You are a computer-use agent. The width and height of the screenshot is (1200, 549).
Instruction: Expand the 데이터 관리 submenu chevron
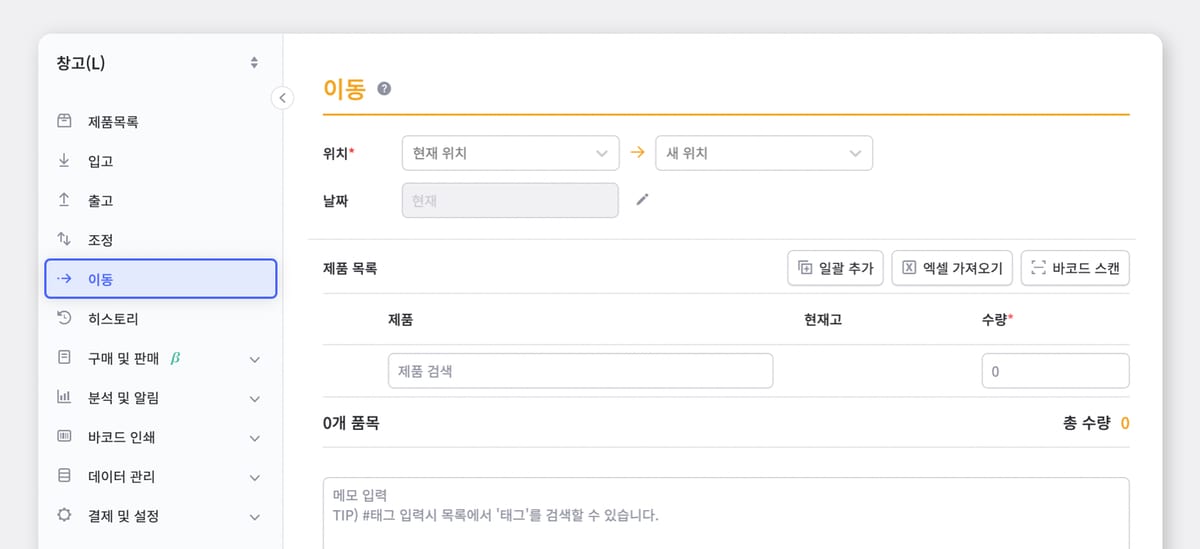[x=254, y=477]
